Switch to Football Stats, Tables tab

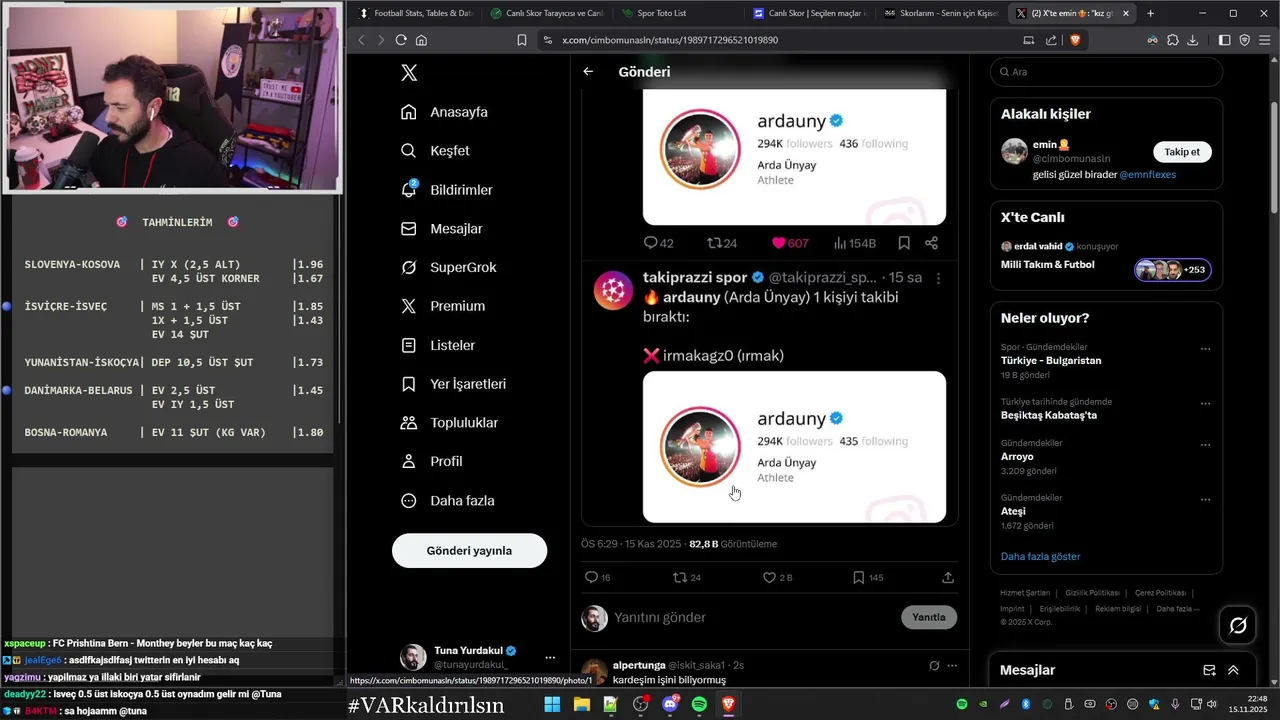tap(415, 13)
